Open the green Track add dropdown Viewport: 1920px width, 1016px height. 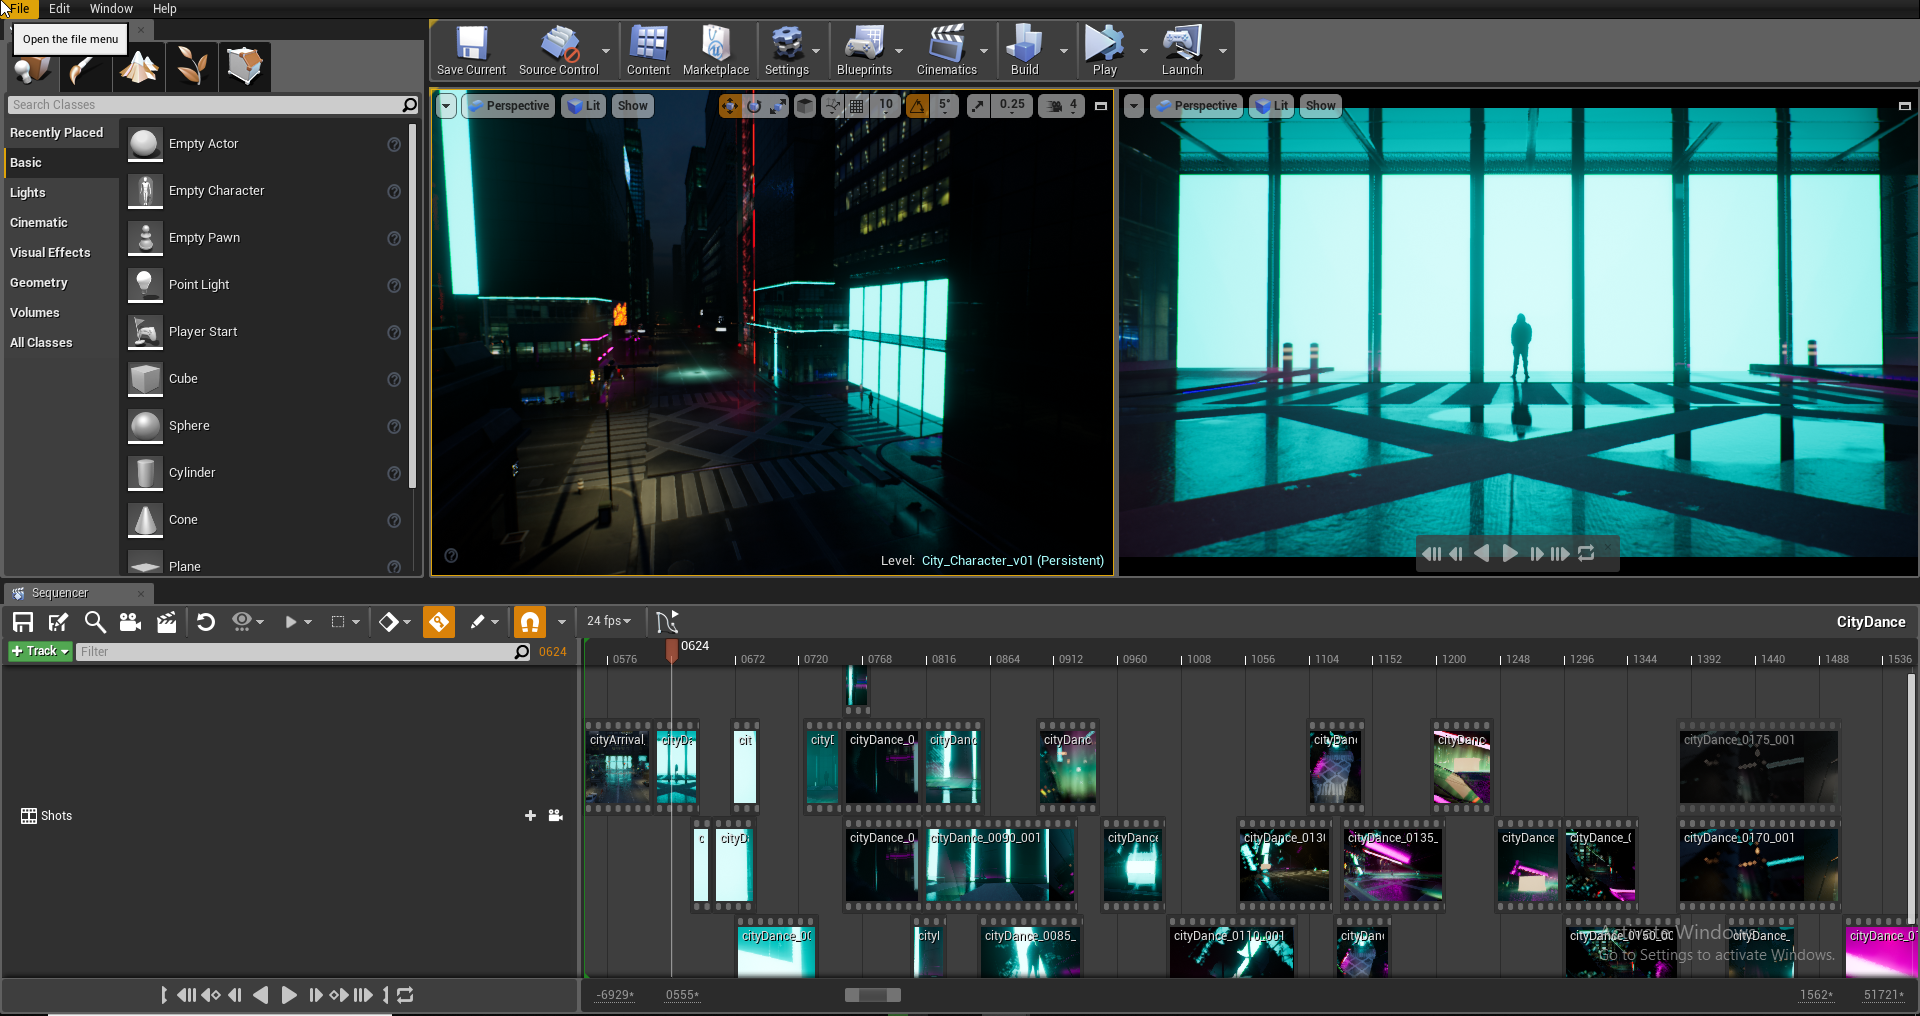pos(40,651)
